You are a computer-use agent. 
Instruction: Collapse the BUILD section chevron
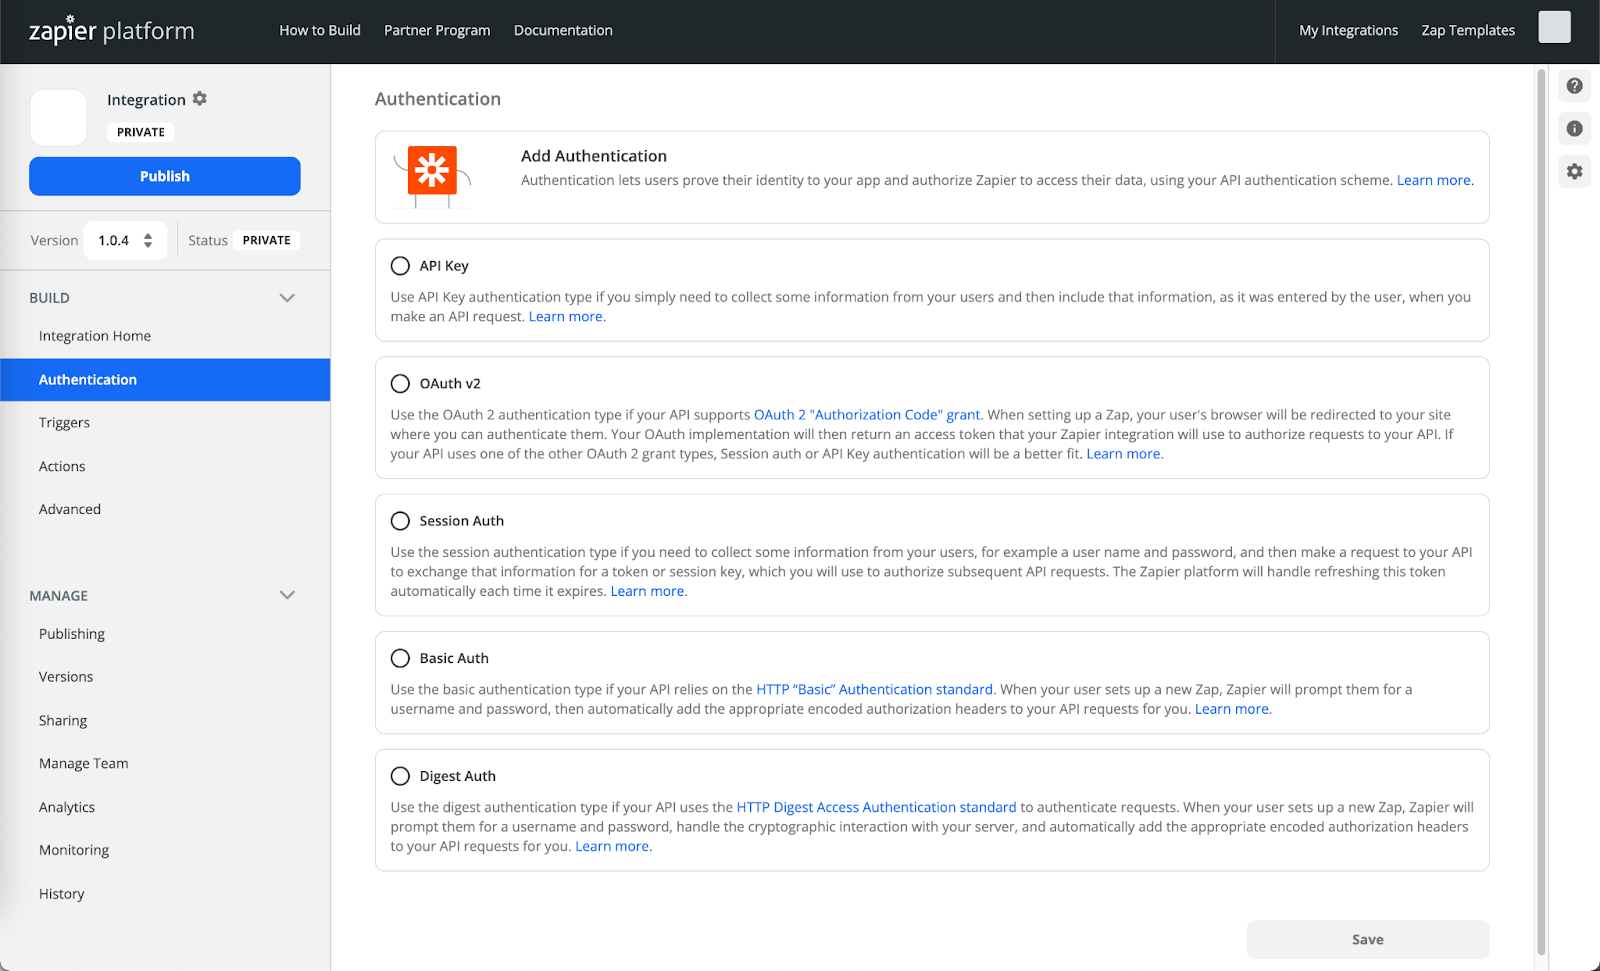click(287, 298)
